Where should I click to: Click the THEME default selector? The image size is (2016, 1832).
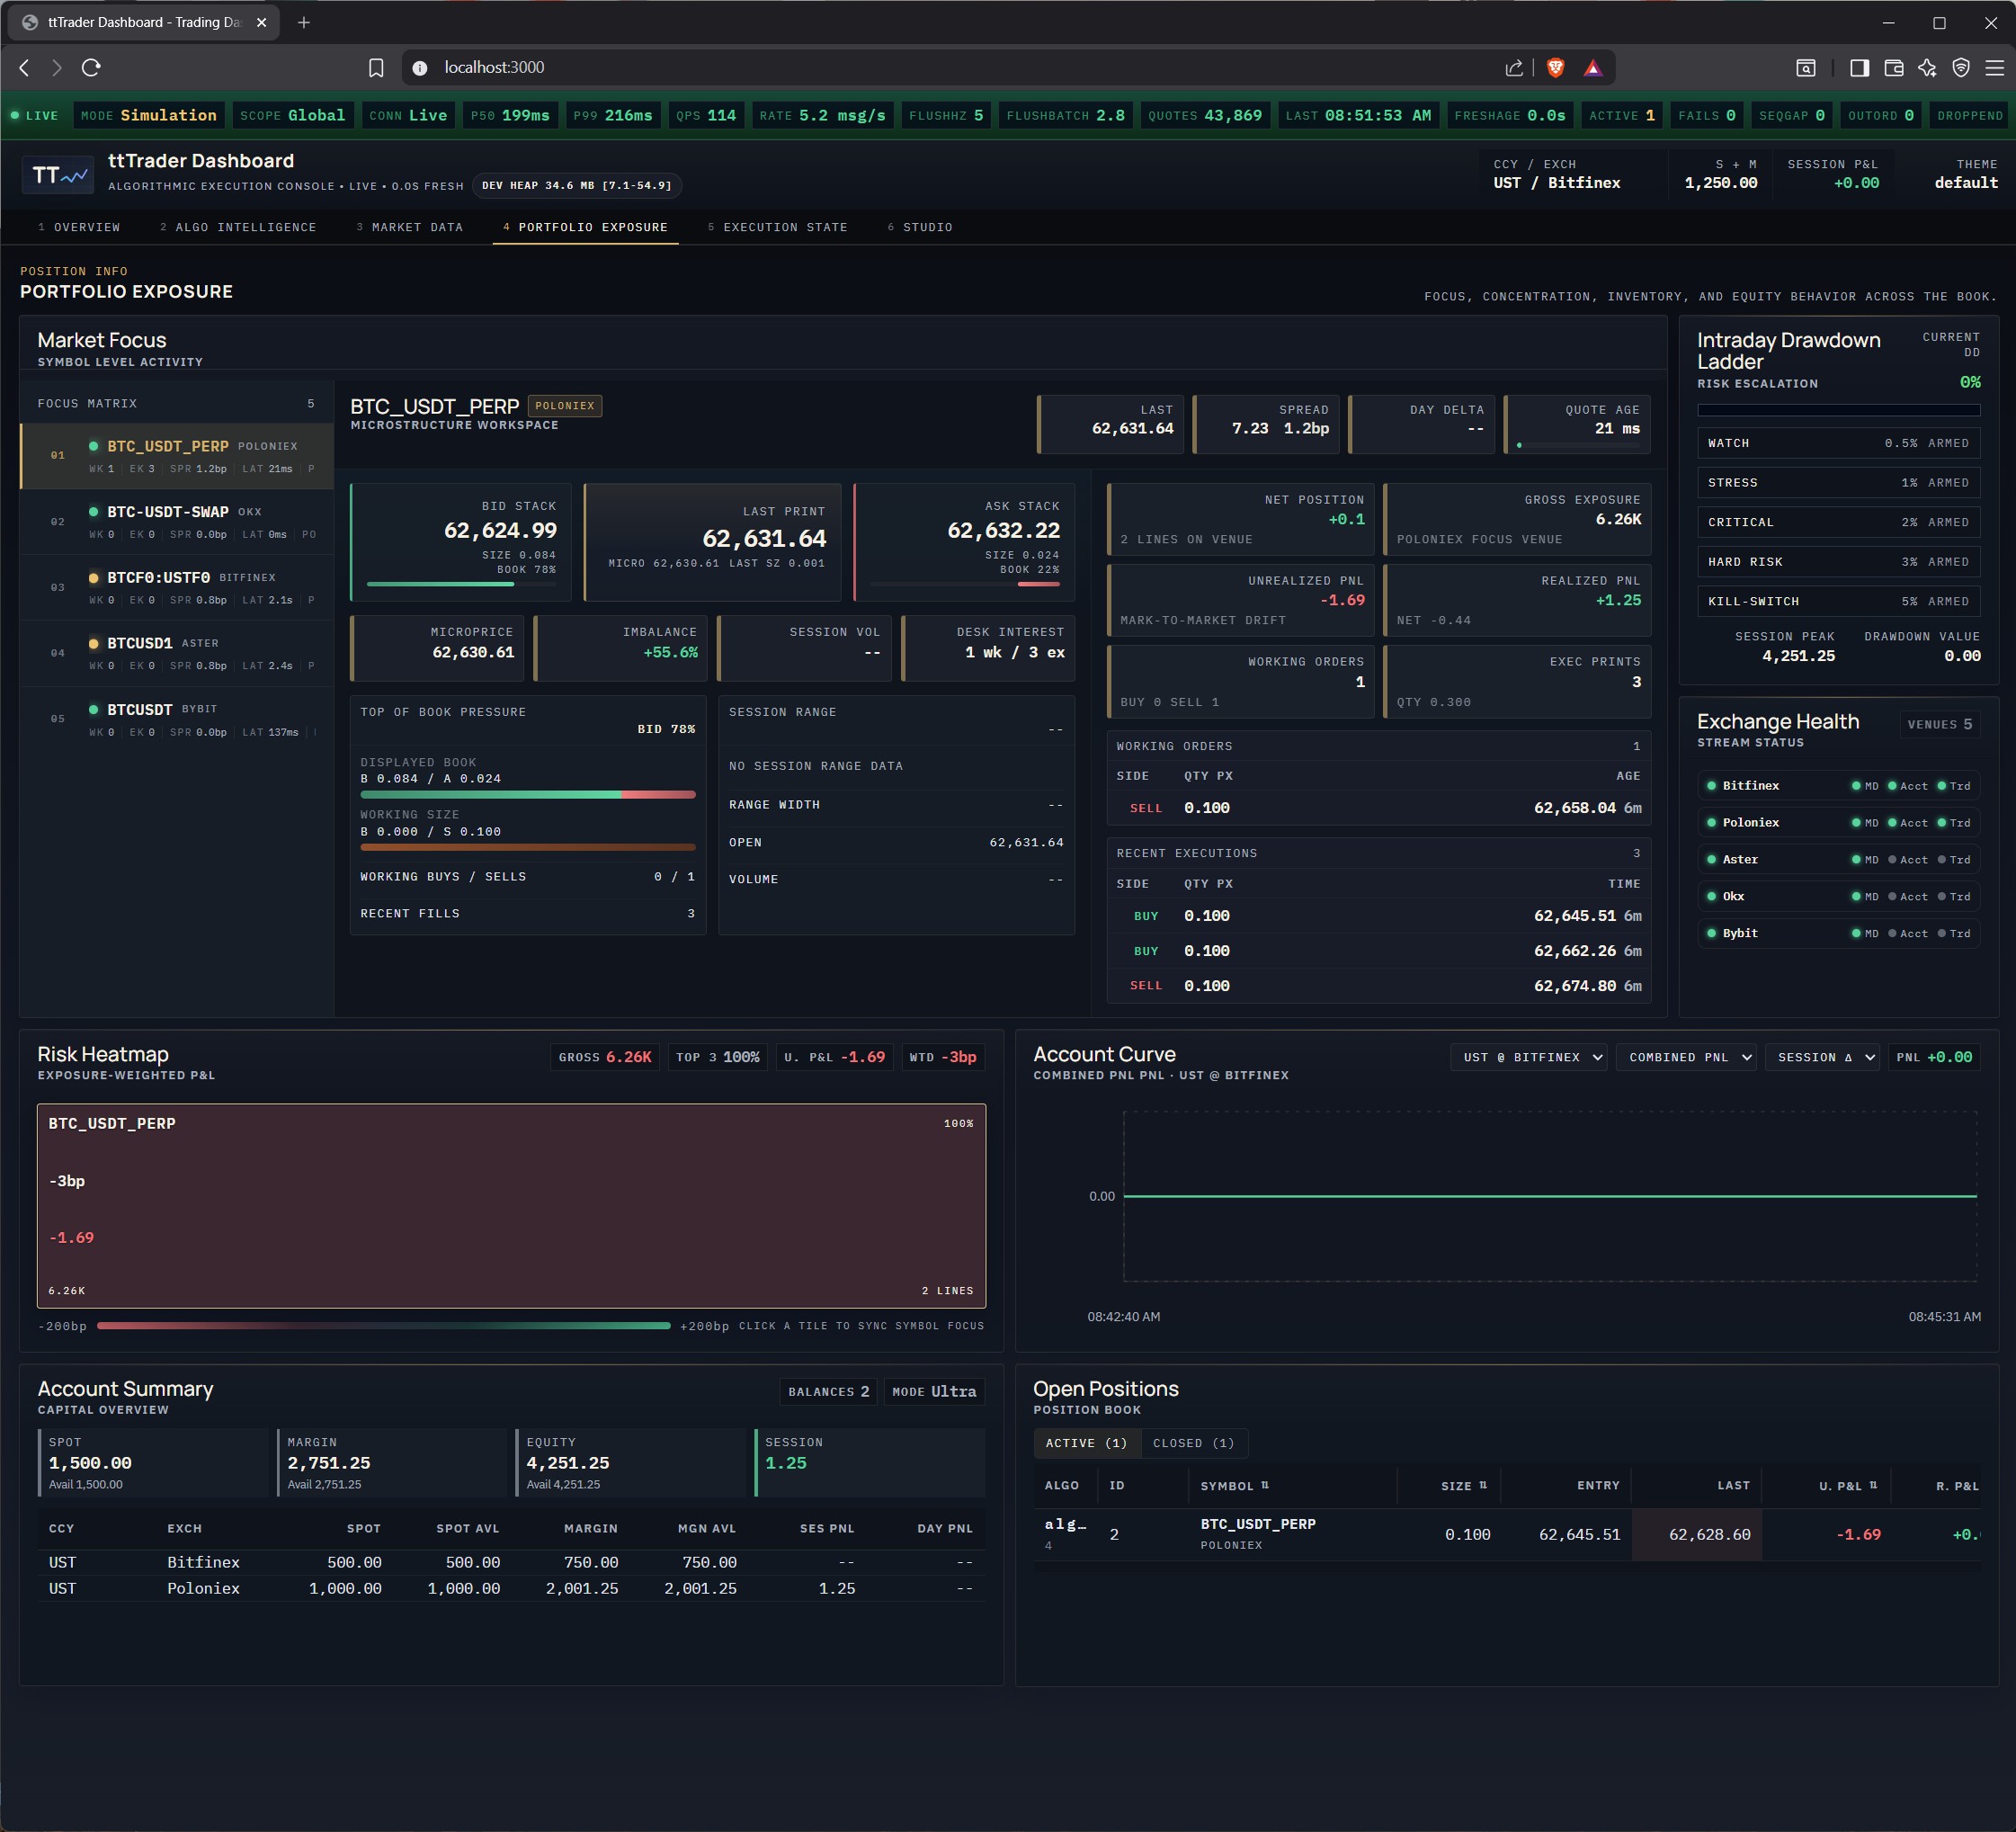[x=1965, y=174]
